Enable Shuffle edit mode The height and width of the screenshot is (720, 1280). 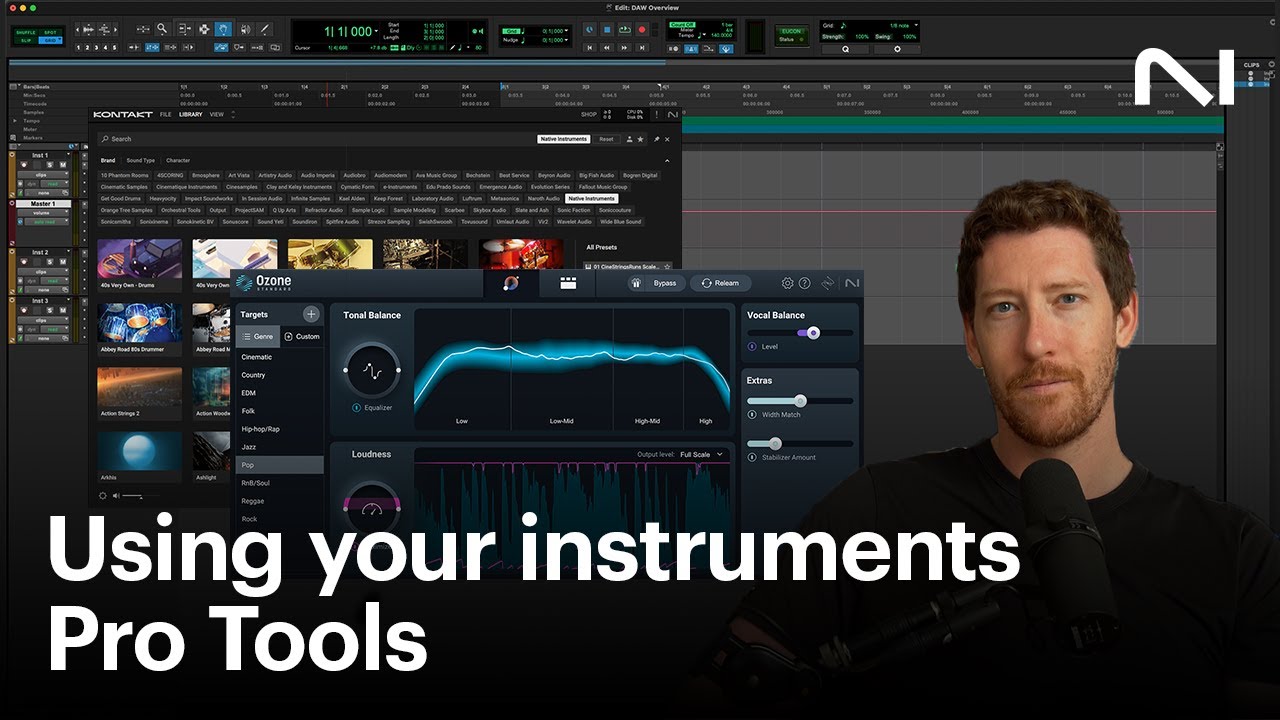[25, 32]
